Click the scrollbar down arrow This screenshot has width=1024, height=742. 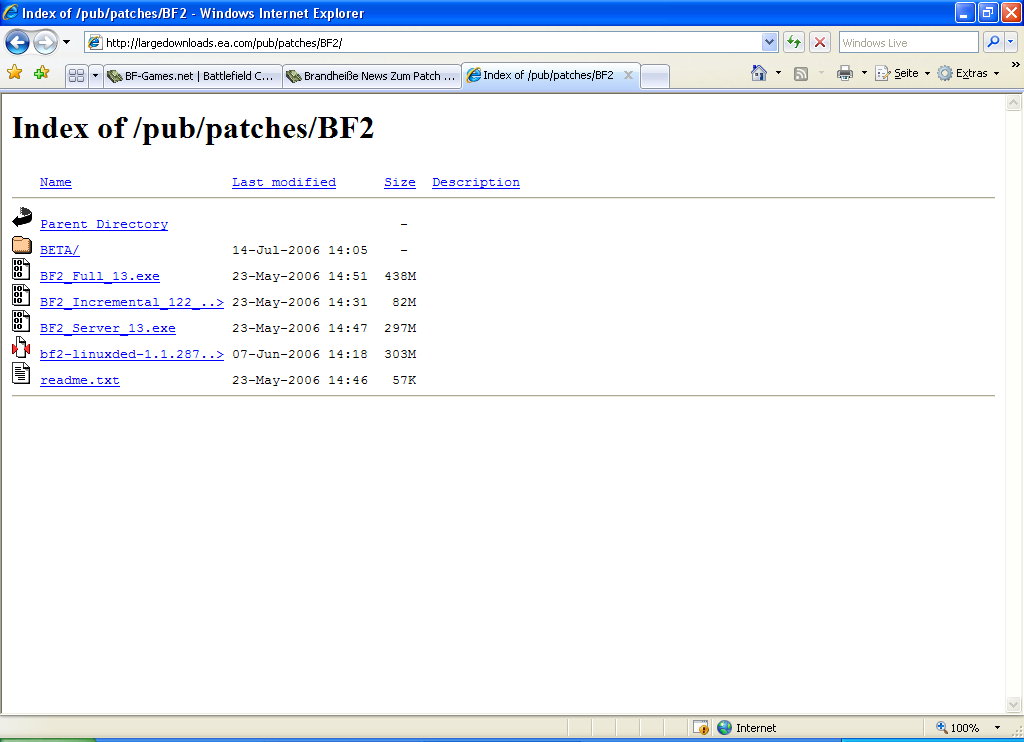pyautogui.click(x=1014, y=705)
